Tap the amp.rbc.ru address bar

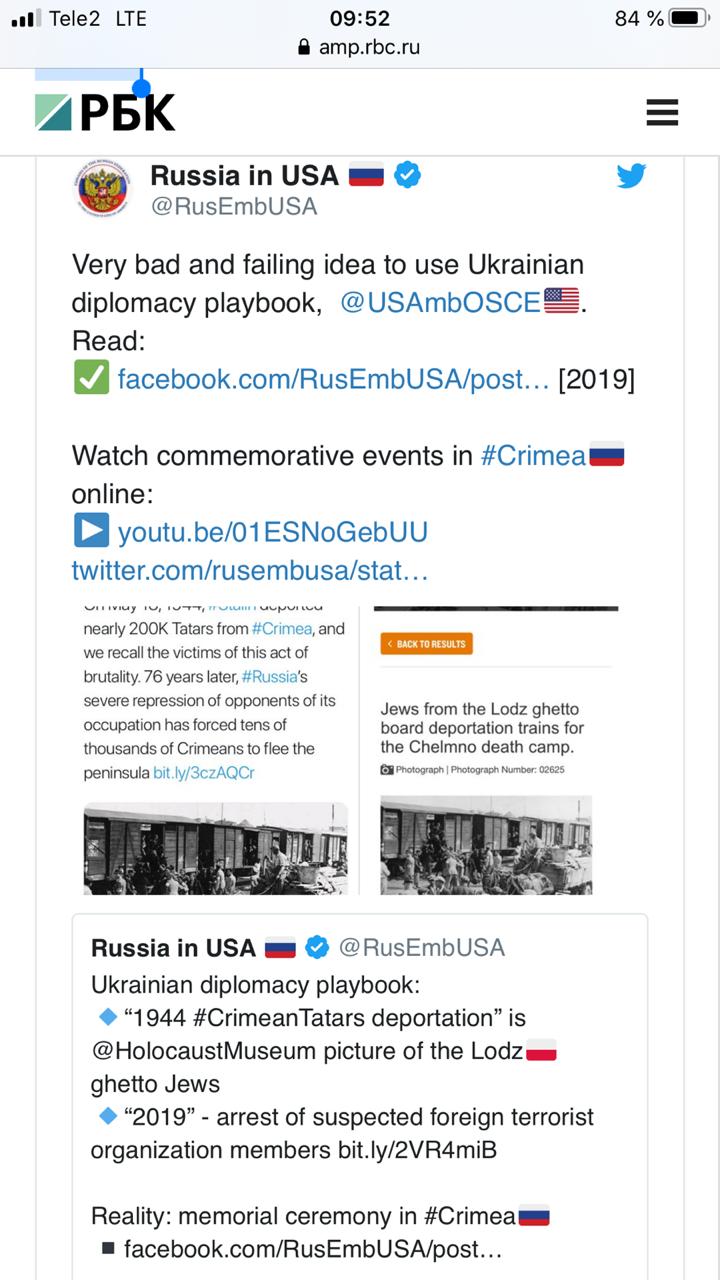[360, 47]
